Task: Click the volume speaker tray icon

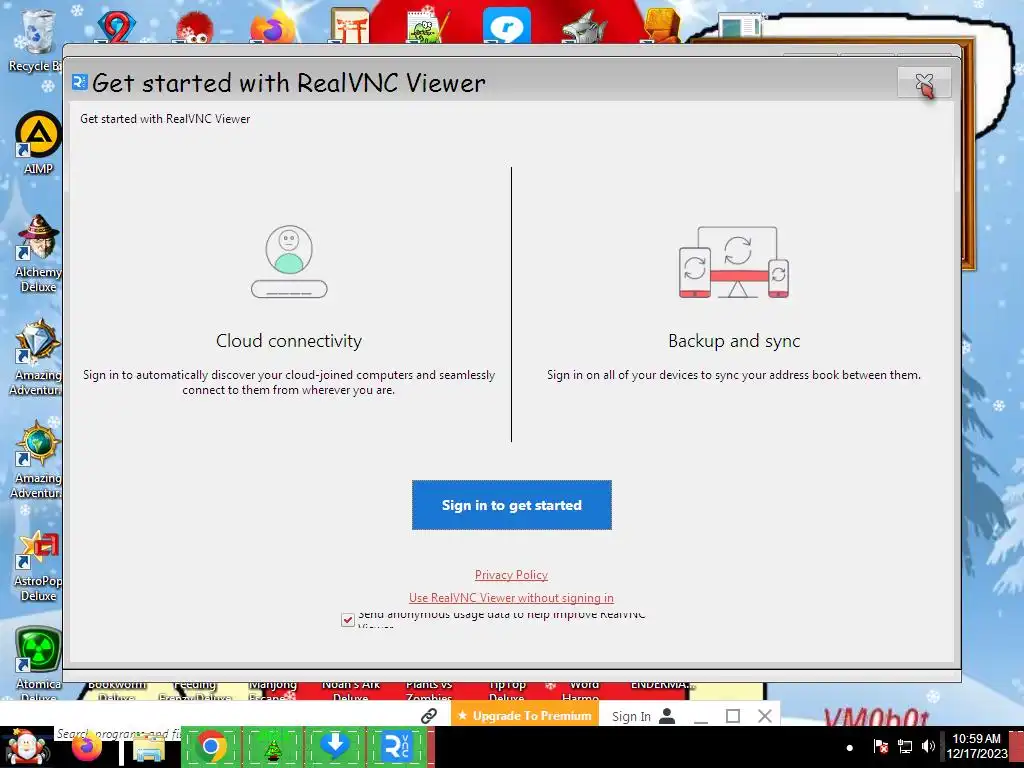Action: (928, 746)
